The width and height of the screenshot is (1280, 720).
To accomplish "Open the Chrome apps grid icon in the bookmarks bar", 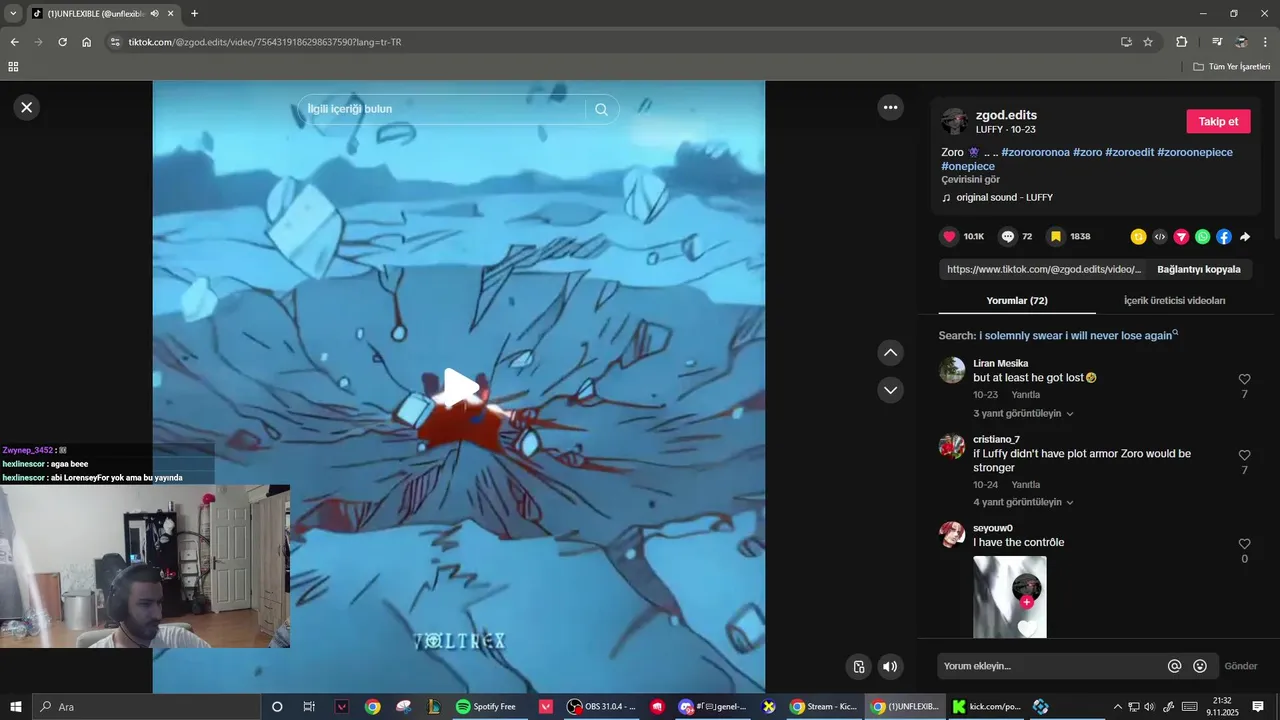I will [13, 67].
